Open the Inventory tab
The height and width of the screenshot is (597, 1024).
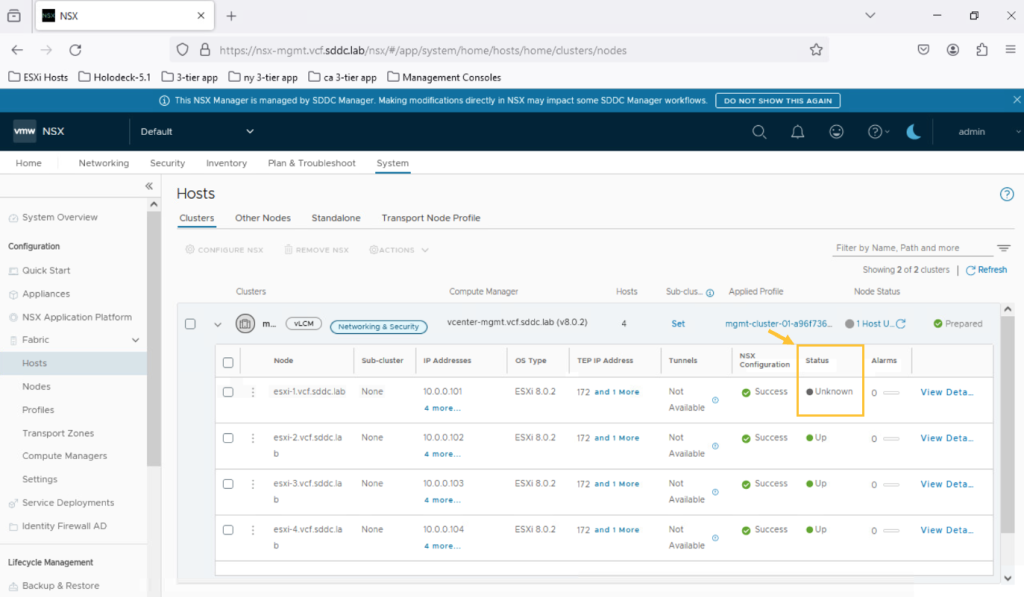(x=226, y=163)
